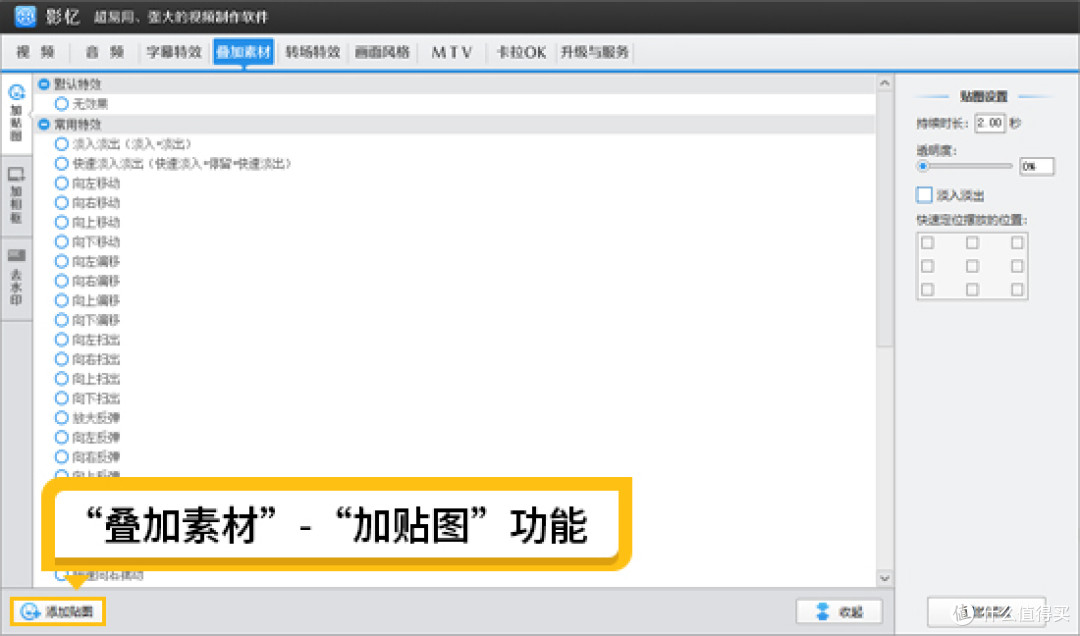The width and height of the screenshot is (1080, 636).
Task: Click the 收起 button
Action: point(839,612)
